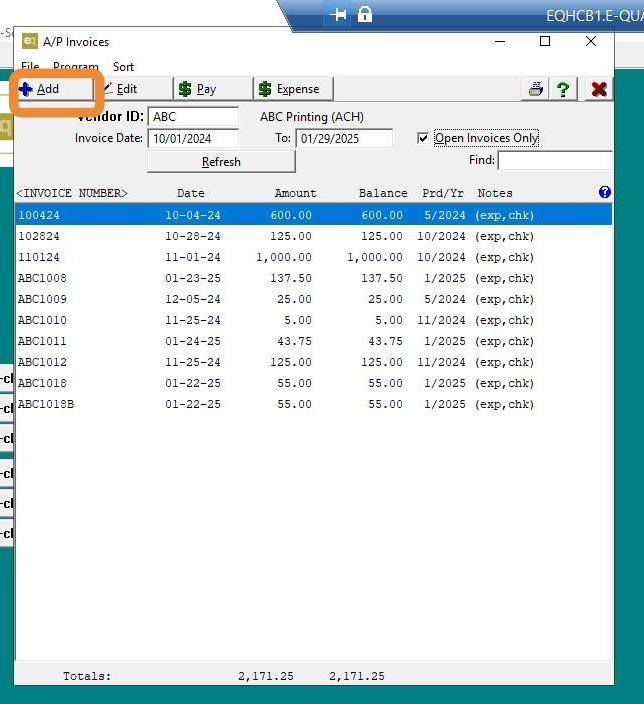This screenshot has height=704, width=644.
Task: Click the A/P Invoices window icon
Action: tap(30, 41)
